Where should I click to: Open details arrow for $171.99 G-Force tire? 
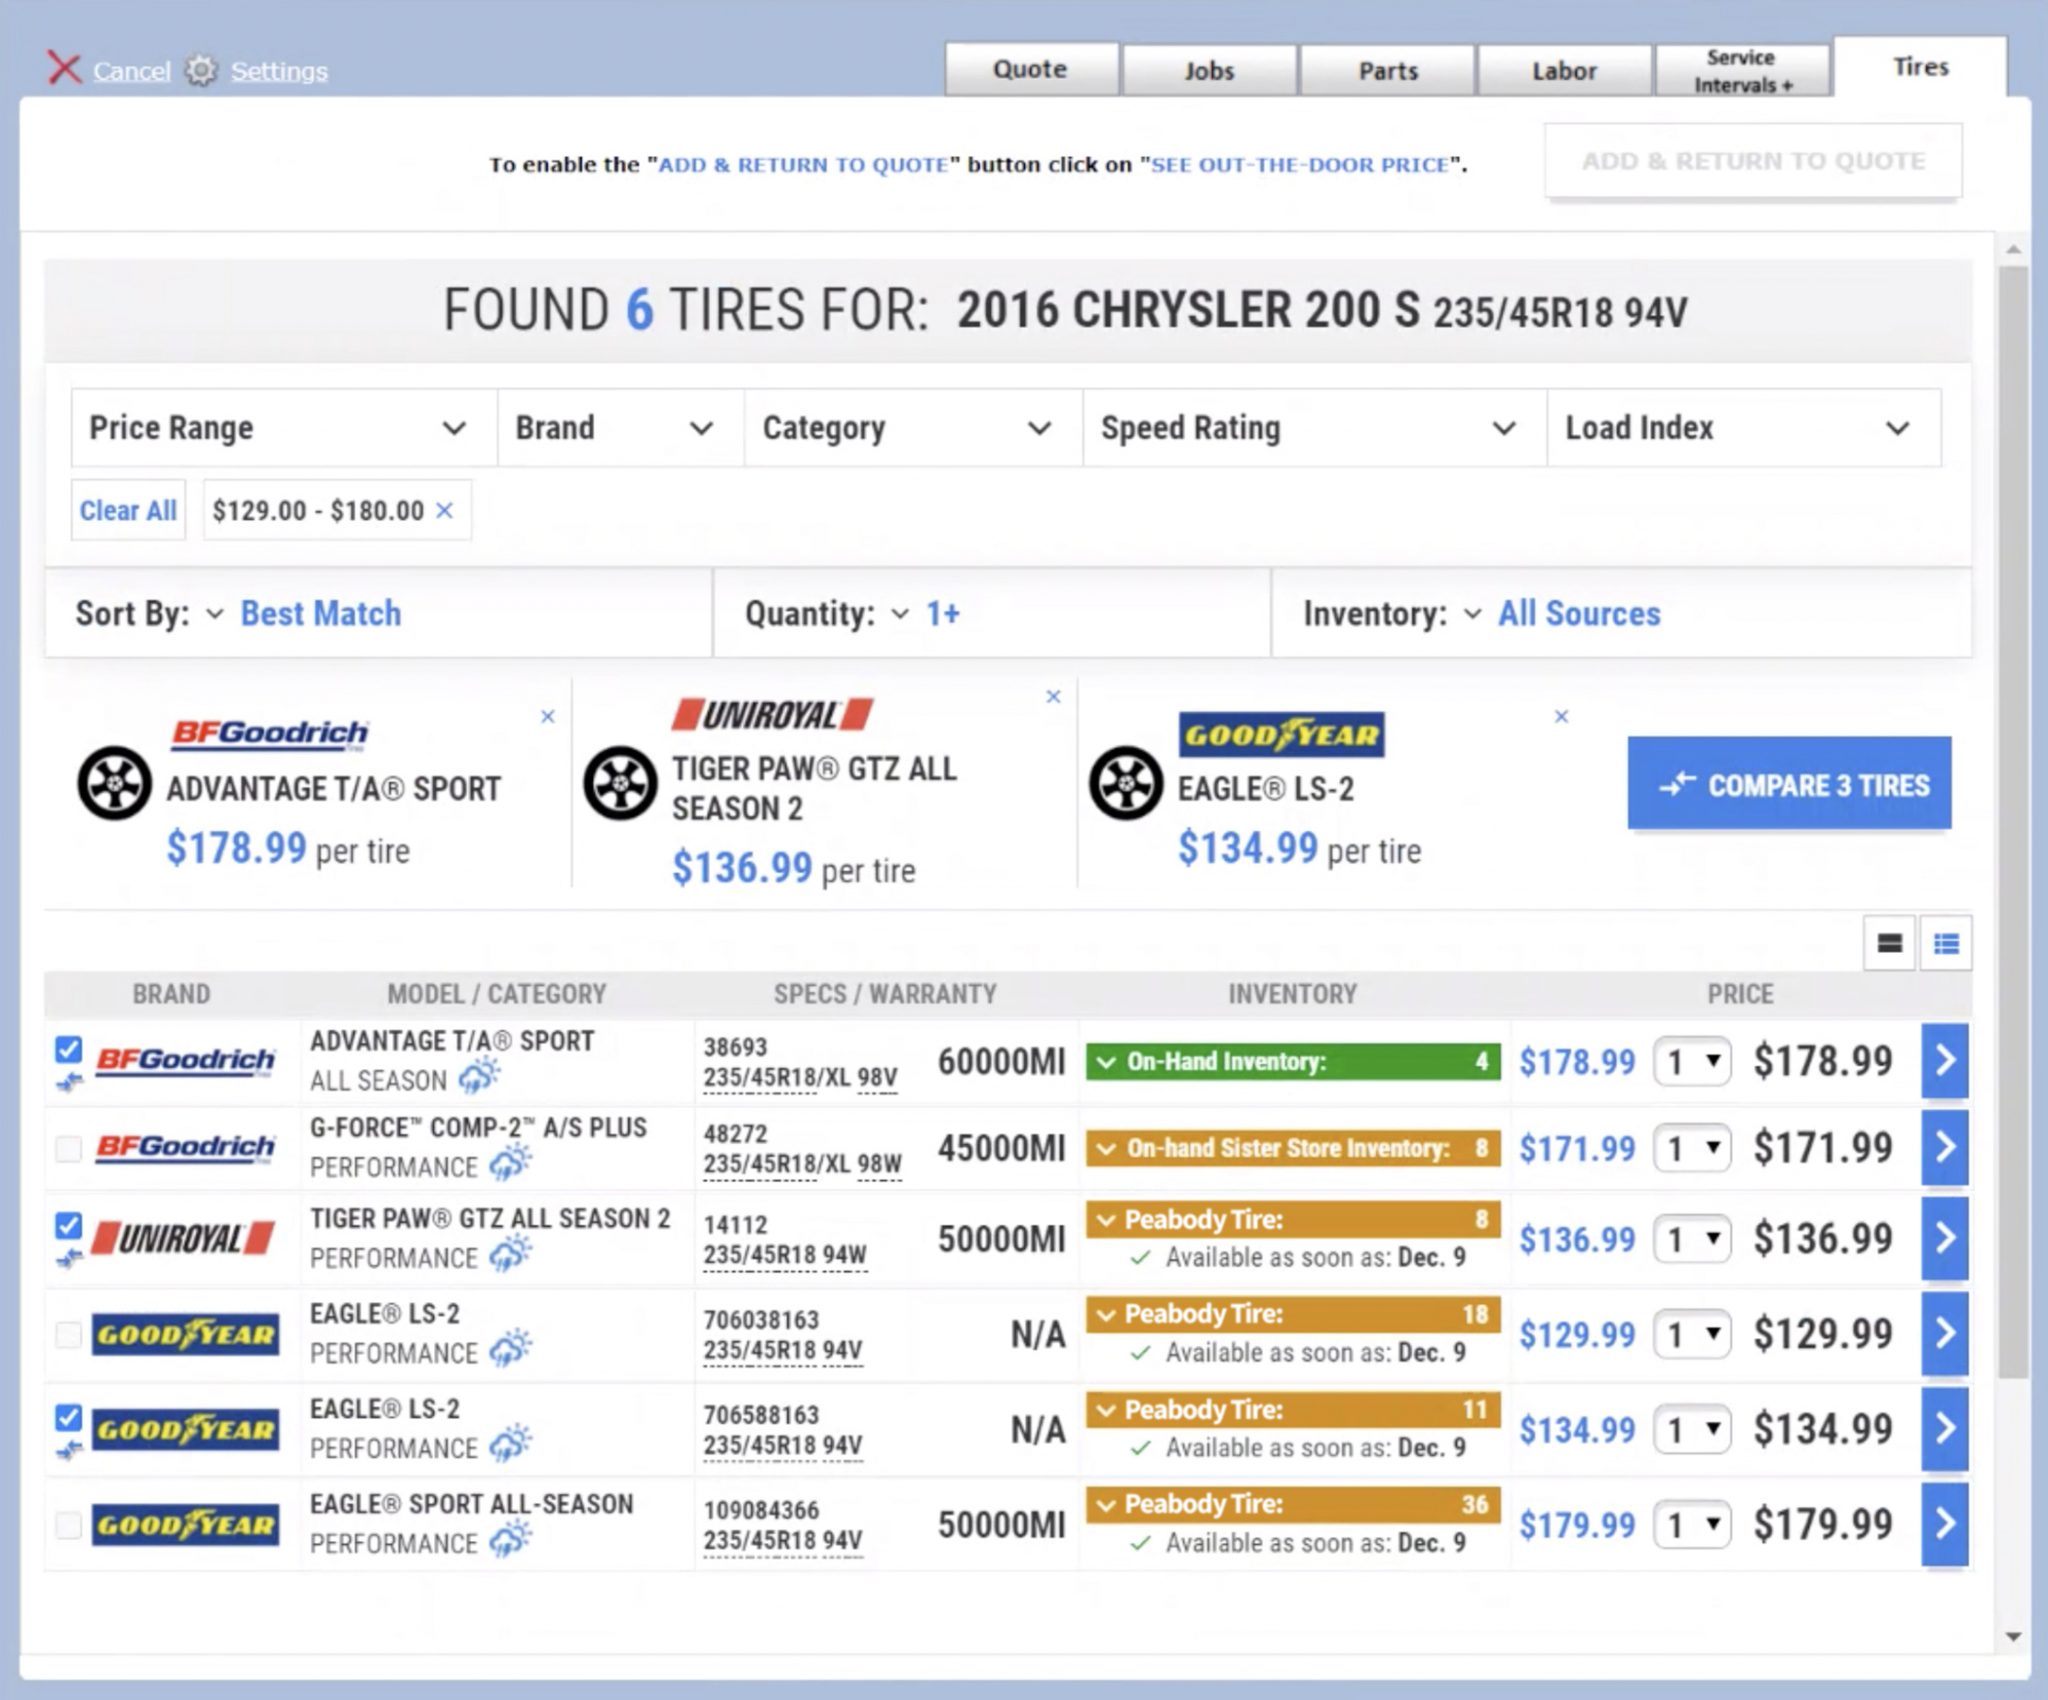tap(1944, 1147)
